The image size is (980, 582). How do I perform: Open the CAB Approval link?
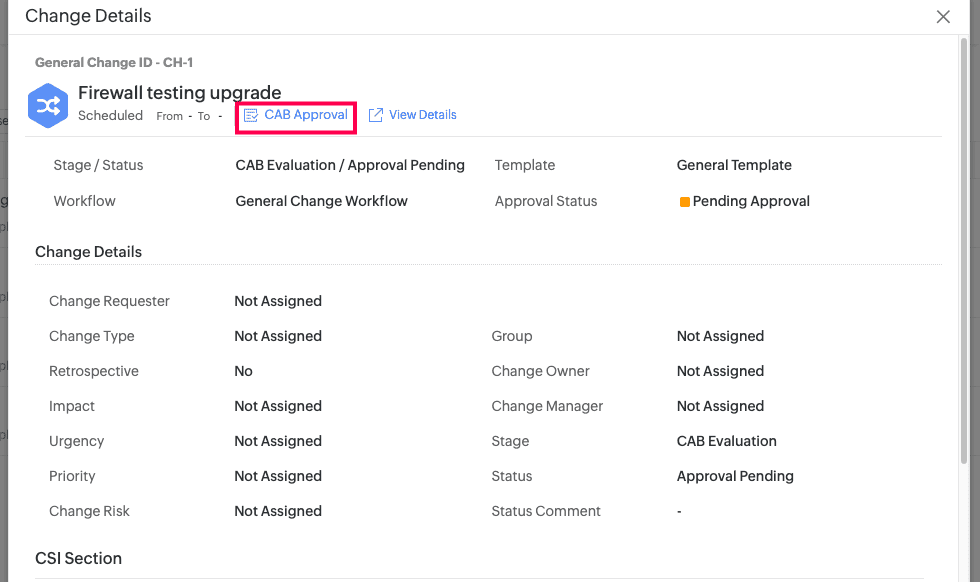tap(305, 115)
